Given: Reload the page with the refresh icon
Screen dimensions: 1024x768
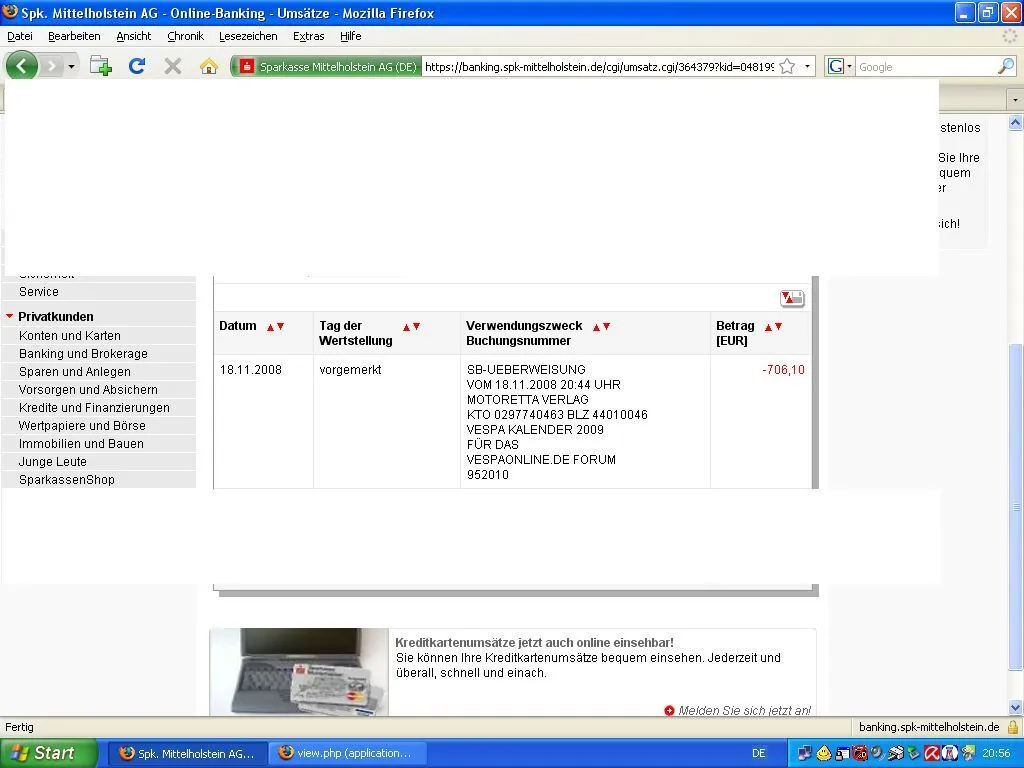Looking at the screenshot, I should click(x=137, y=66).
